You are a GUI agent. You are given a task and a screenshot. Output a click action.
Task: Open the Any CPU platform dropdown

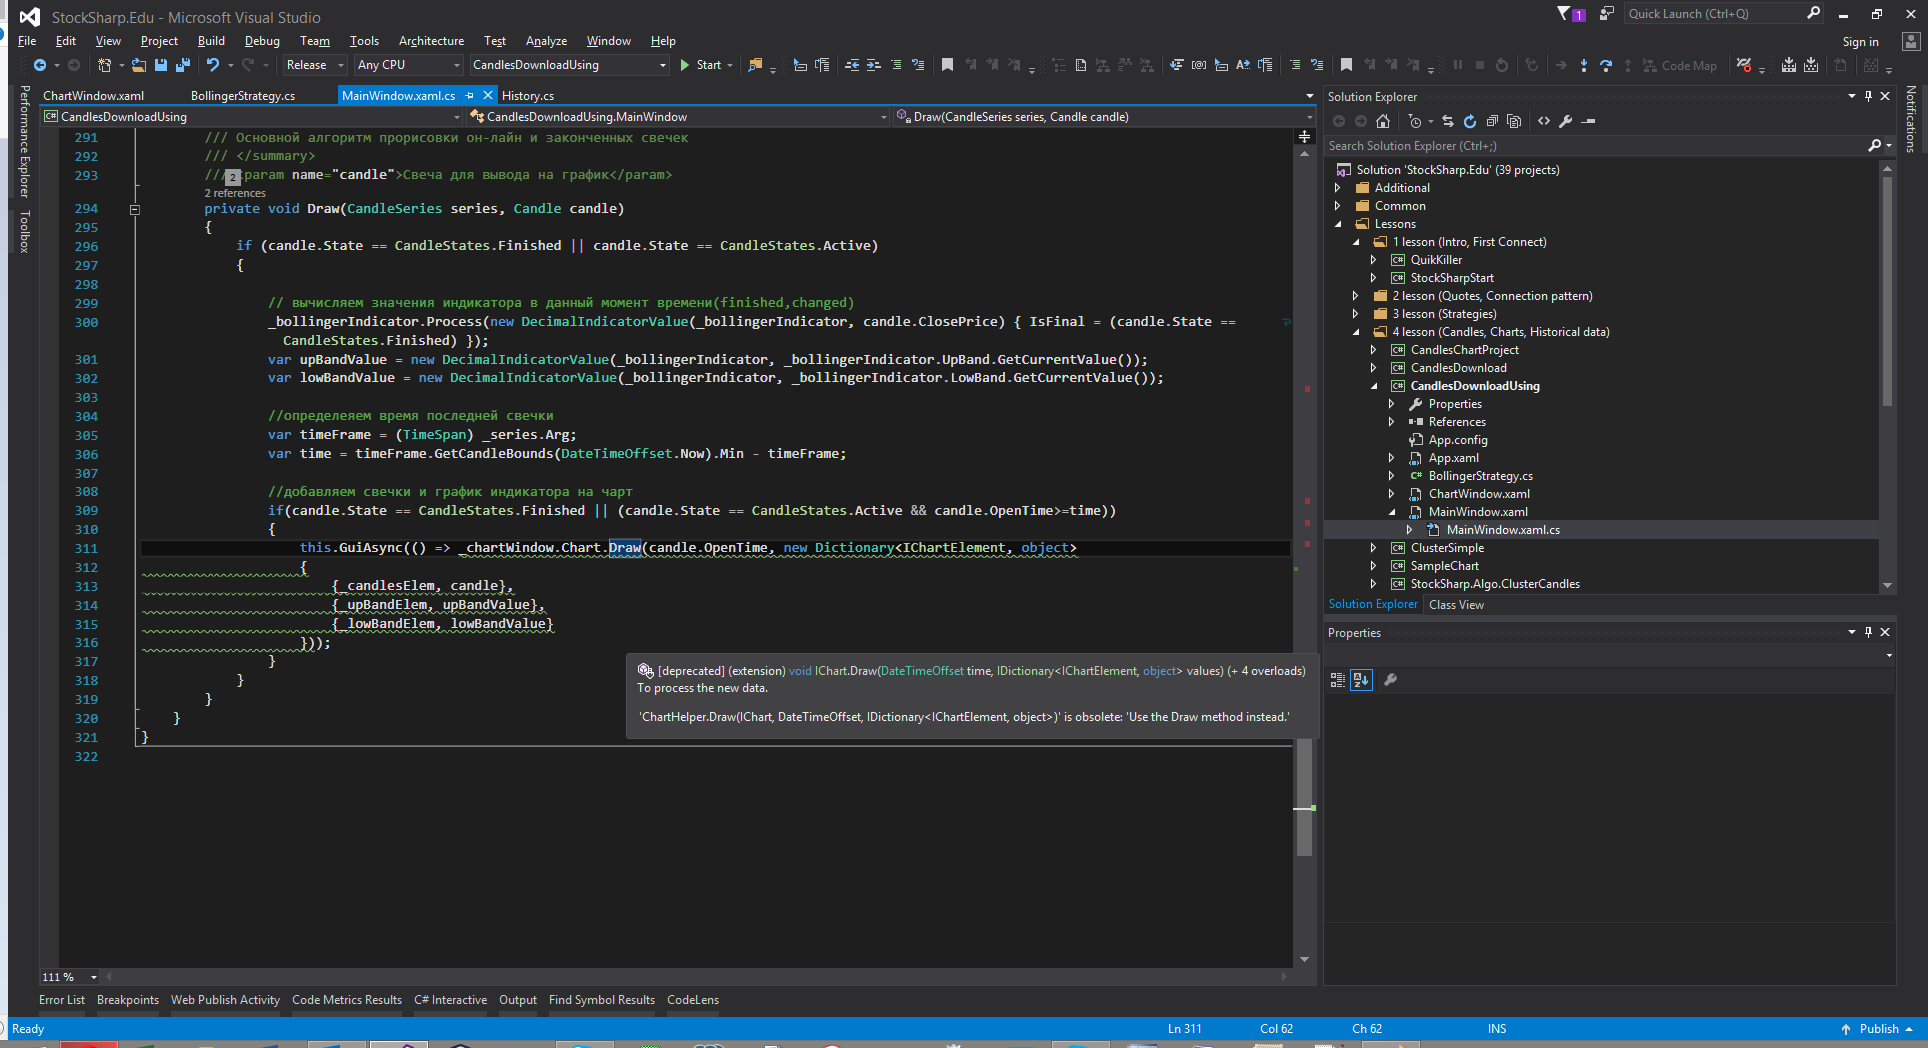(x=410, y=65)
